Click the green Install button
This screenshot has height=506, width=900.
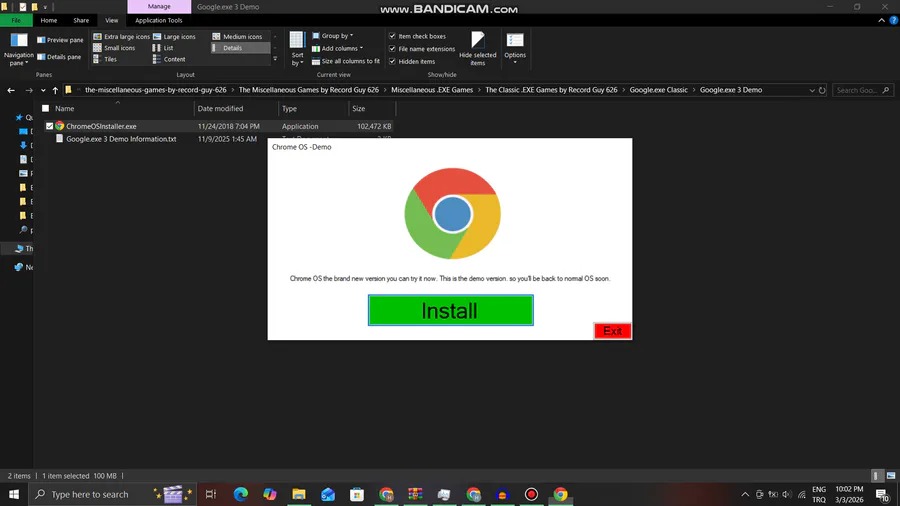coord(451,310)
